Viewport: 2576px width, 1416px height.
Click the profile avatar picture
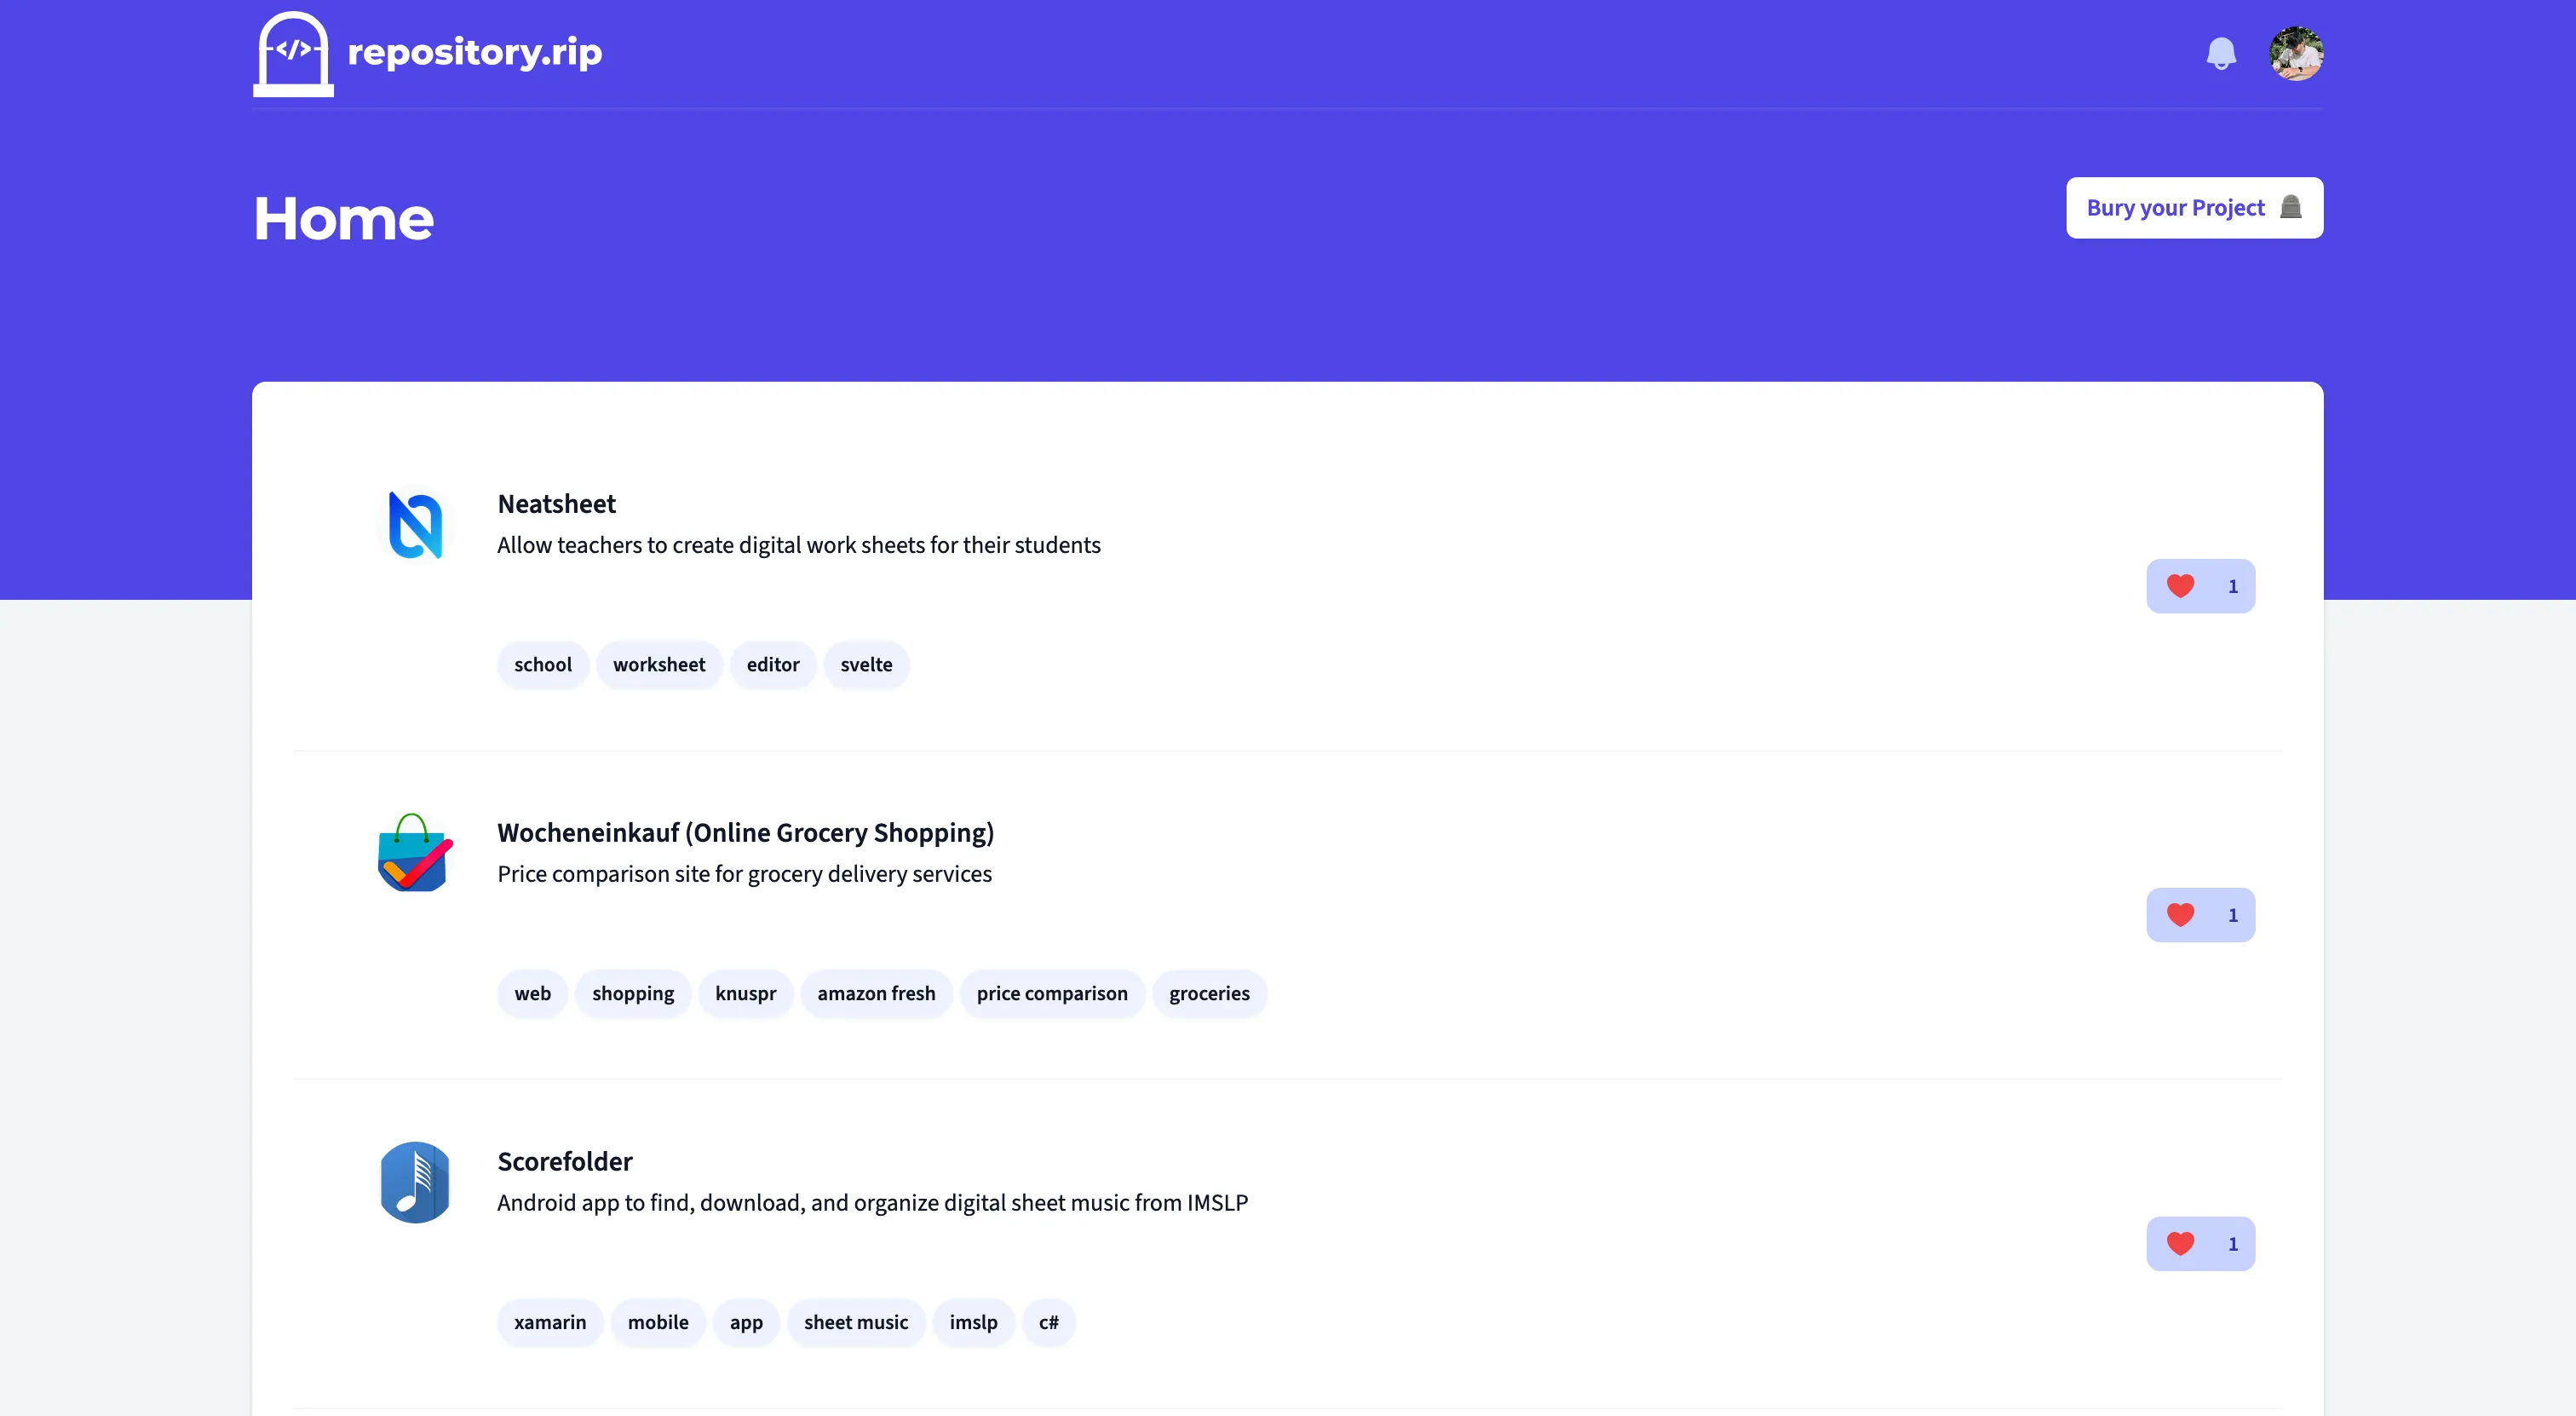[2295, 53]
